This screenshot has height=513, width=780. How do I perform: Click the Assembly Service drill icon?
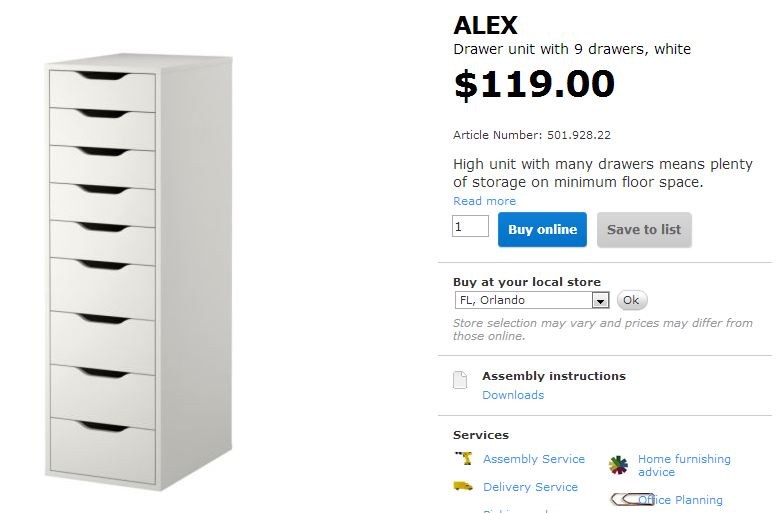tap(463, 459)
